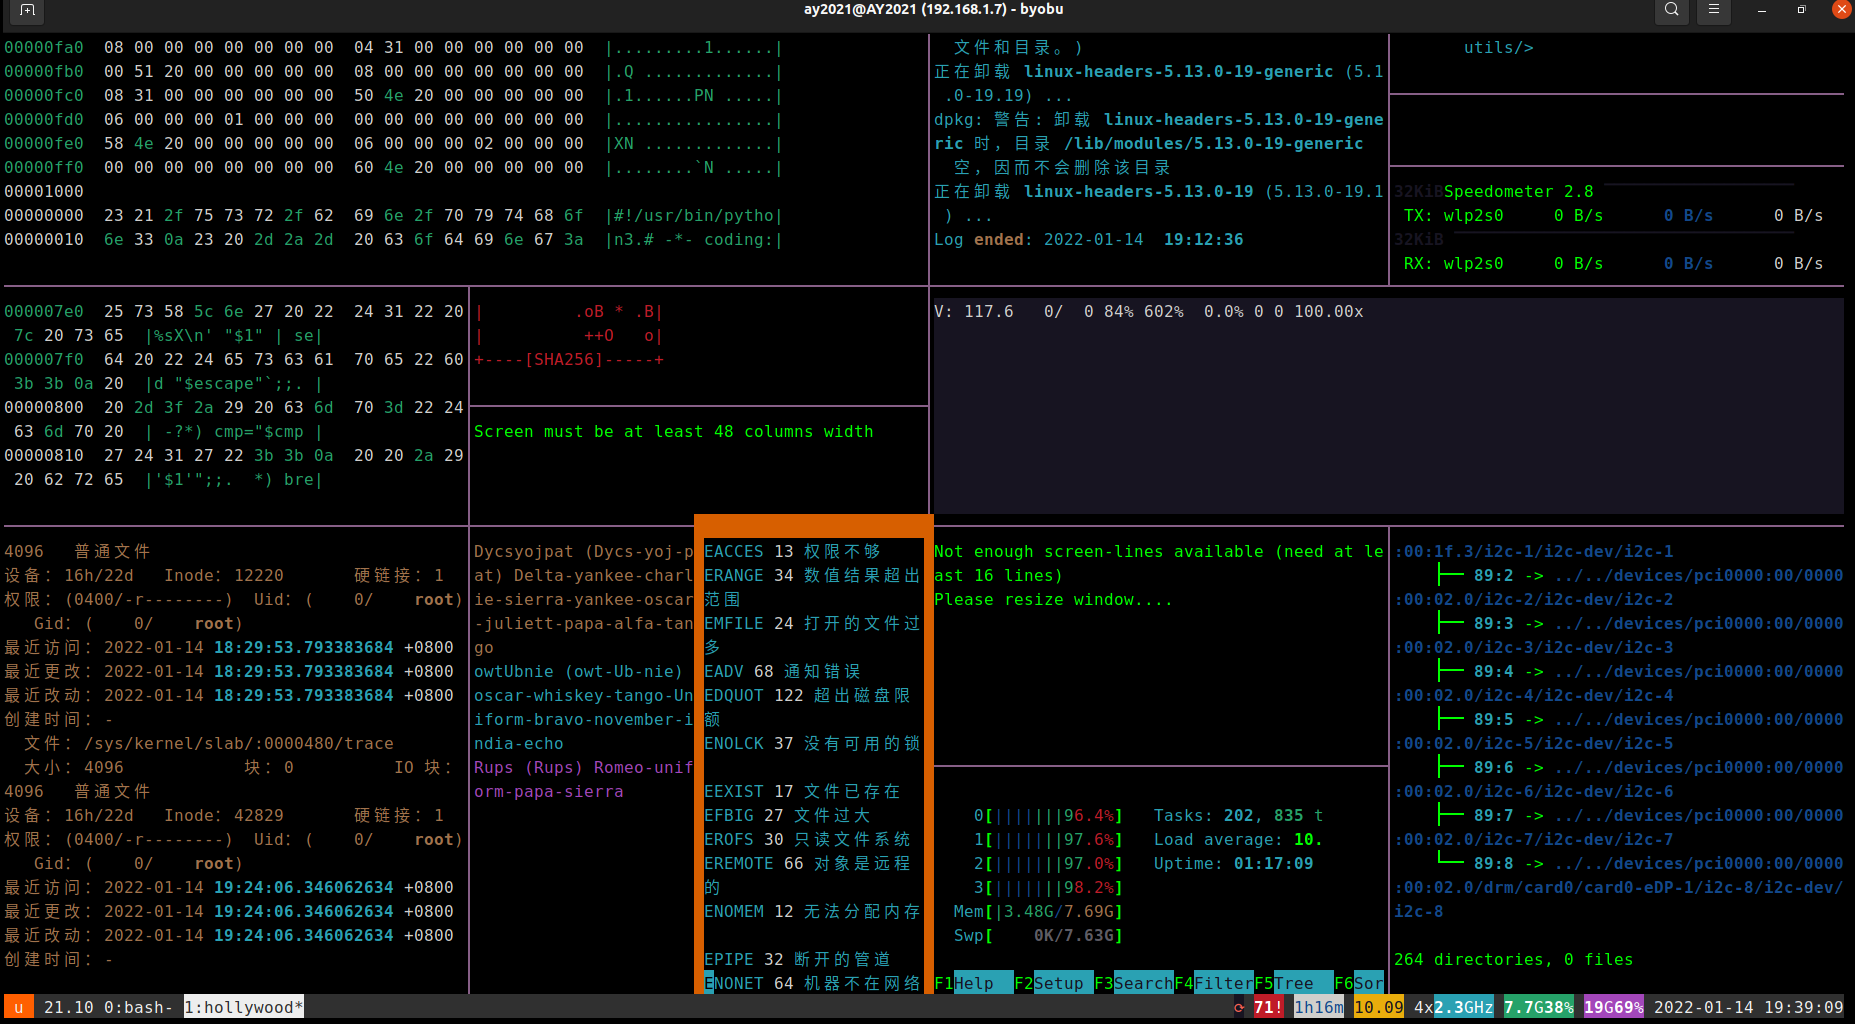
Task: Toggle F5 Tree view in htop
Action: click(x=1293, y=983)
